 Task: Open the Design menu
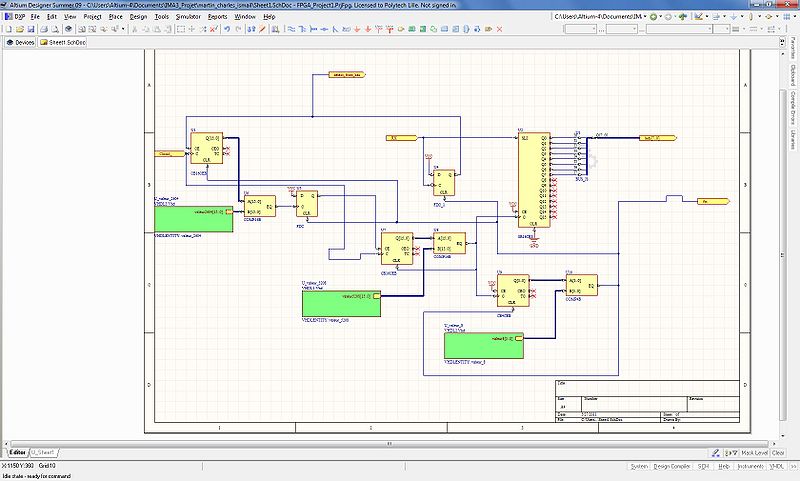coord(138,17)
